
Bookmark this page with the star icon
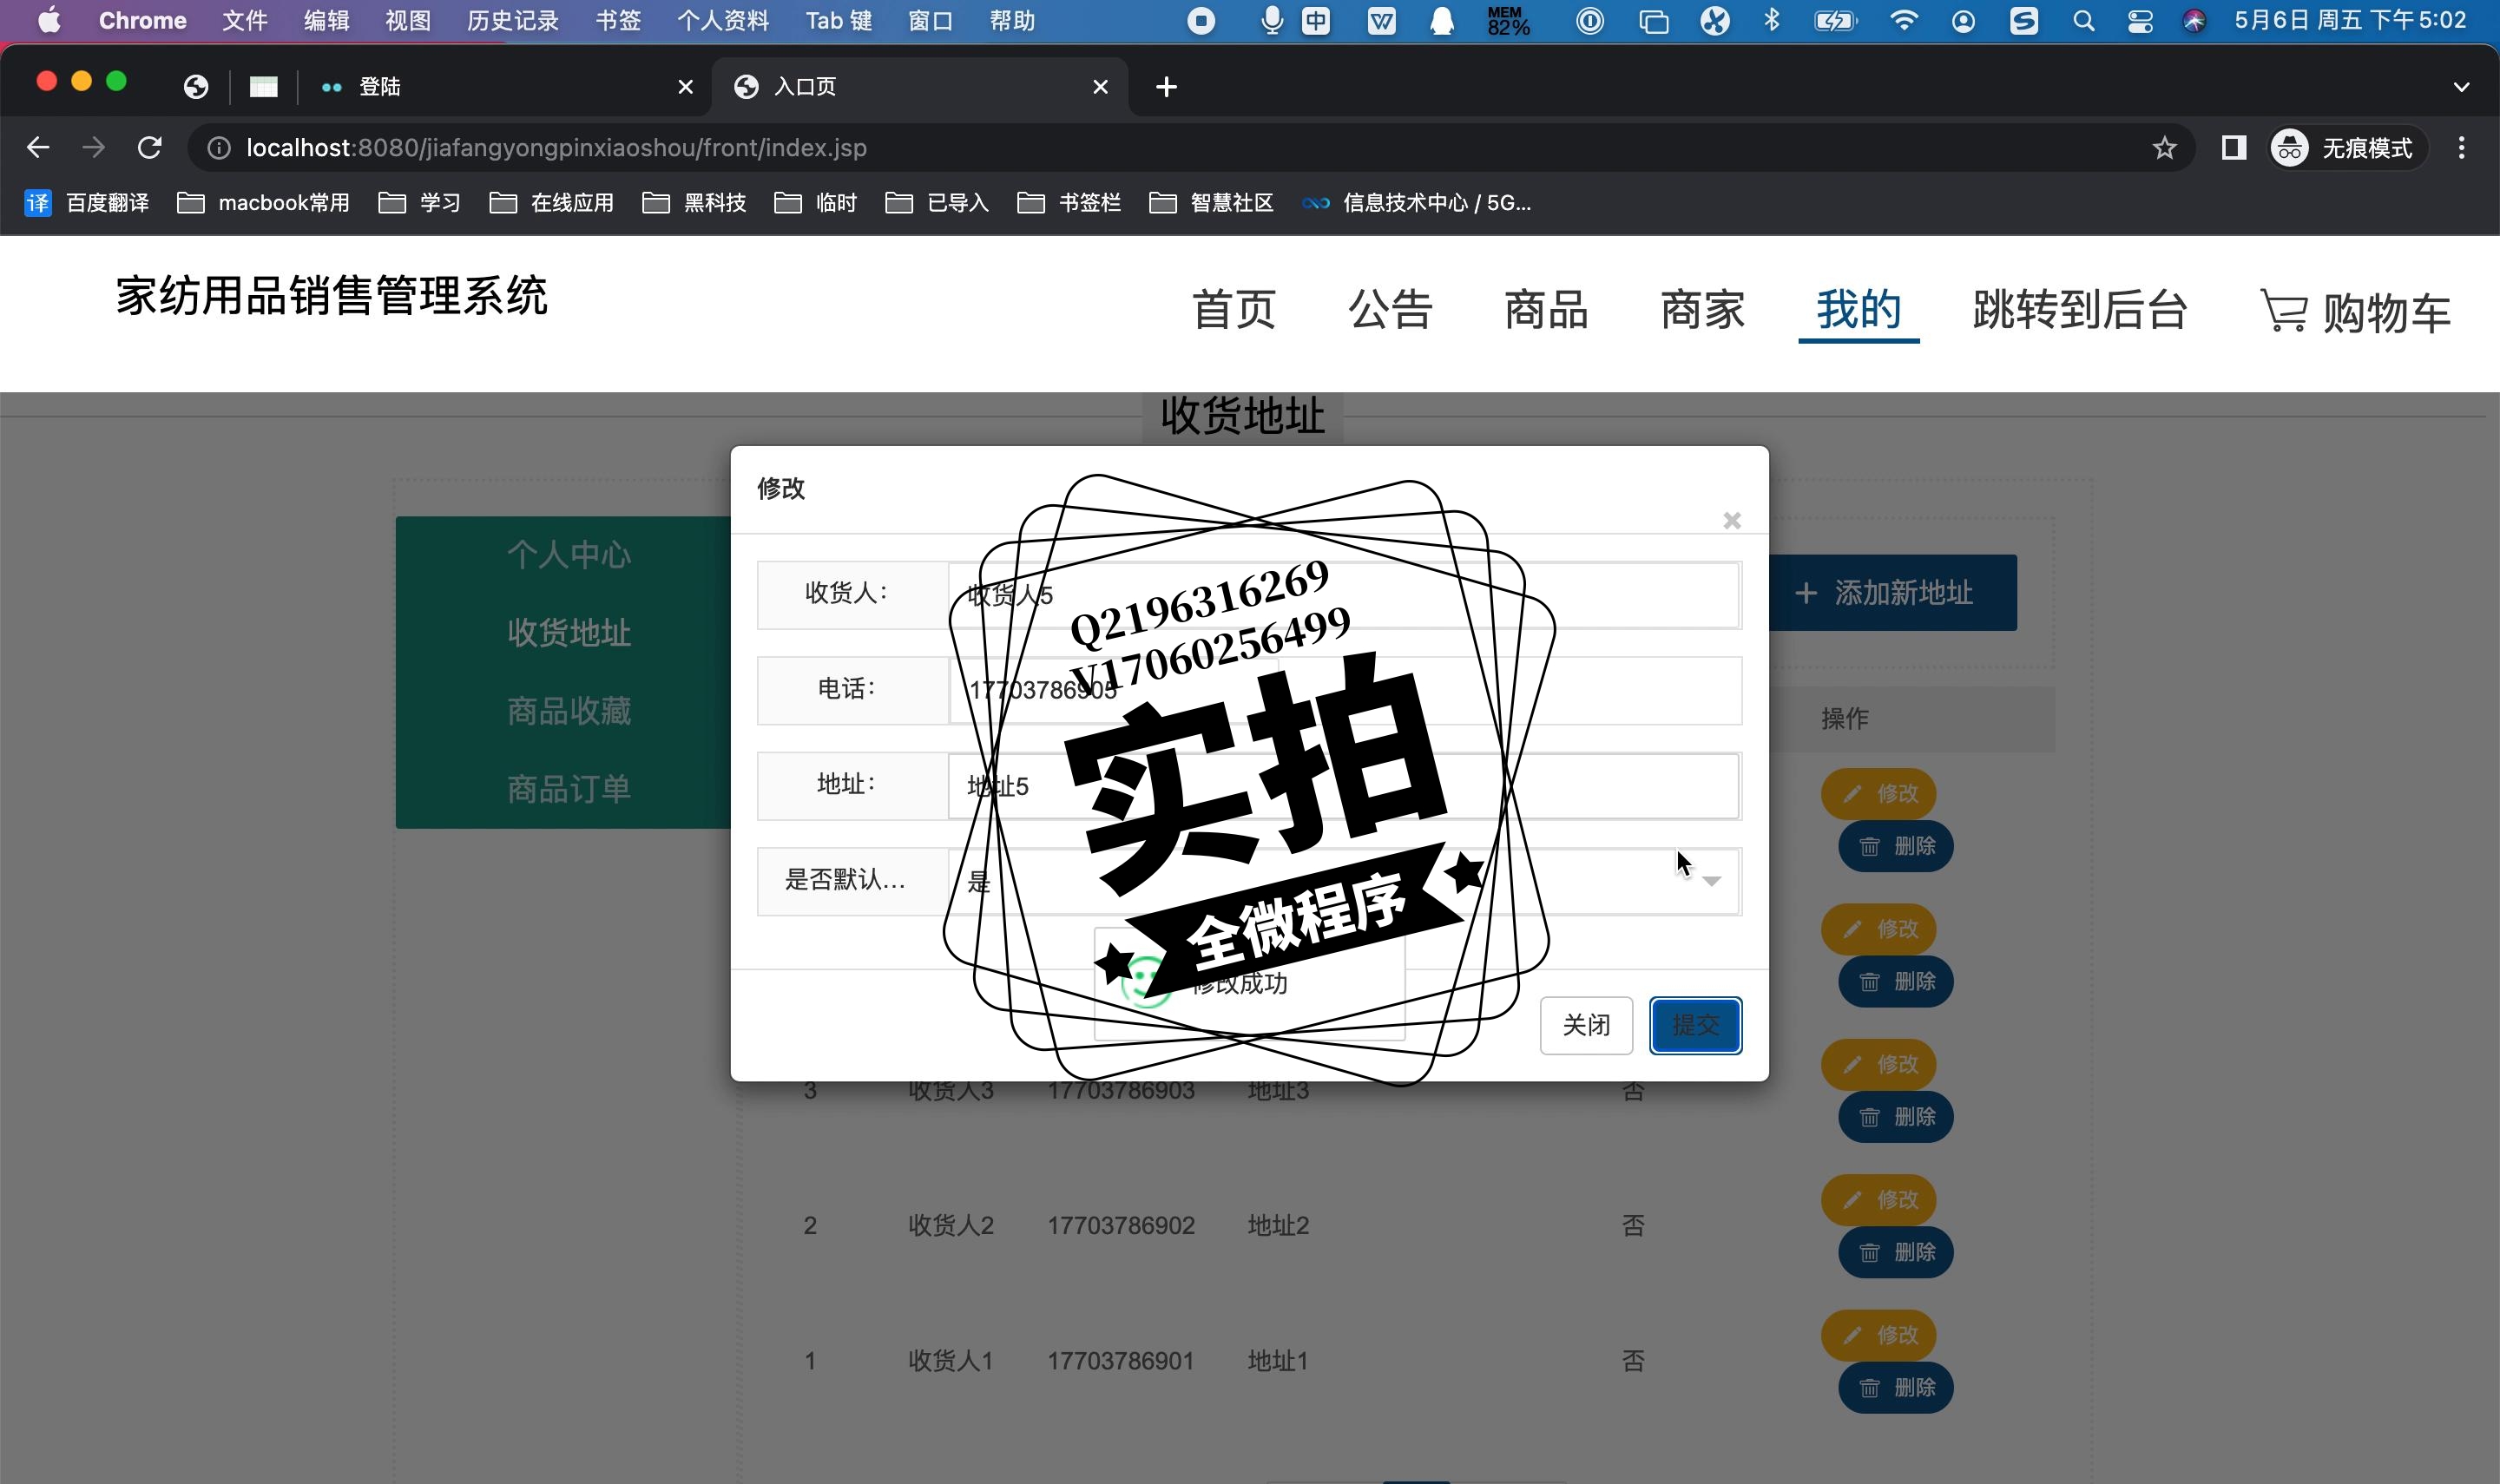(2164, 148)
